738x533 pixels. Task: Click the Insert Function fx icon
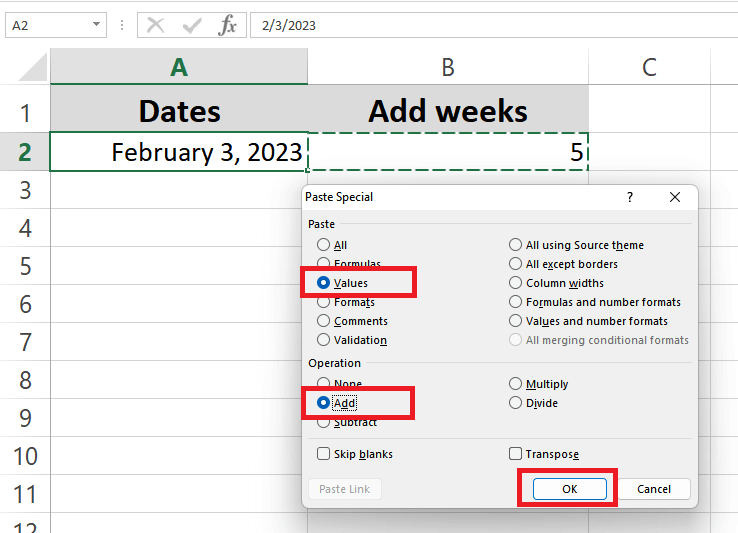pyautogui.click(x=228, y=25)
